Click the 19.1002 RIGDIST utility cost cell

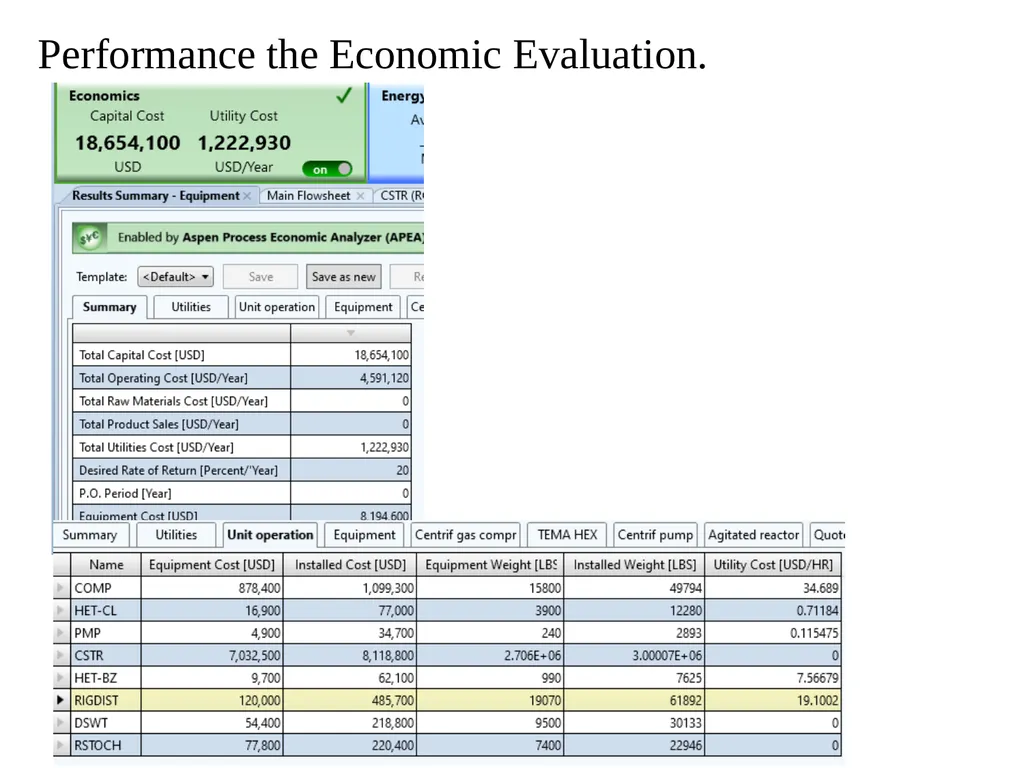click(x=773, y=700)
